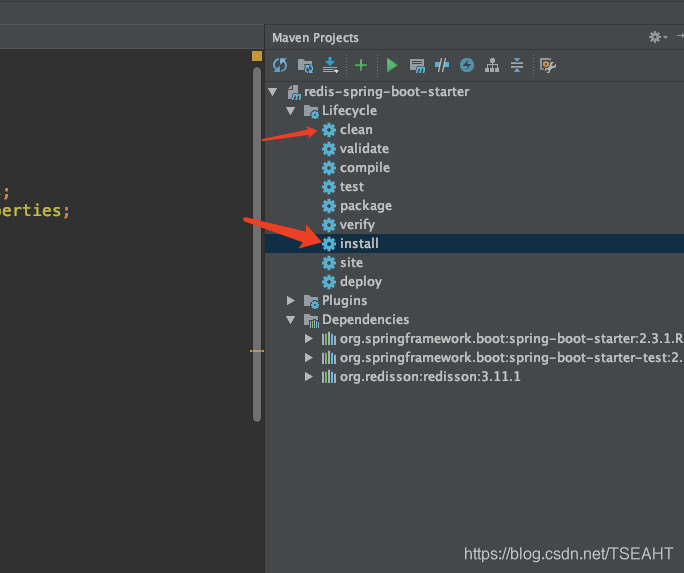Click the Plugins folder label
The image size is (684, 573).
344,300
